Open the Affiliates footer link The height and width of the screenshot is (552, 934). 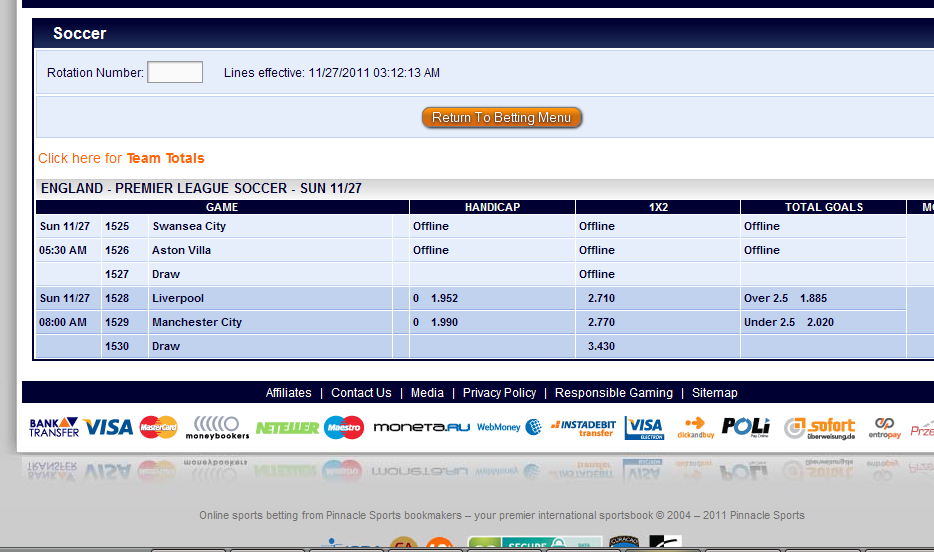288,393
